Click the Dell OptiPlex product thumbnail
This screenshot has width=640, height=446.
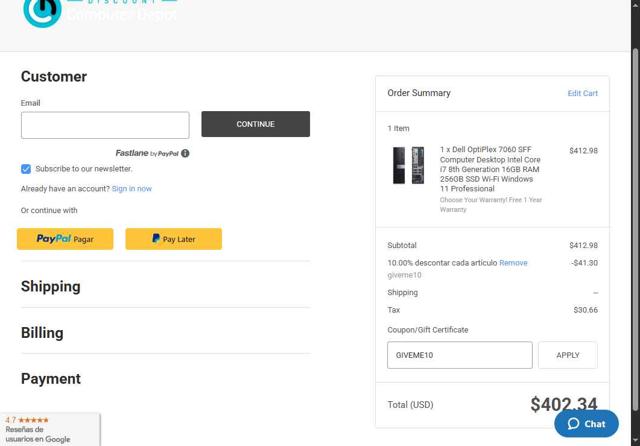point(408,165)
